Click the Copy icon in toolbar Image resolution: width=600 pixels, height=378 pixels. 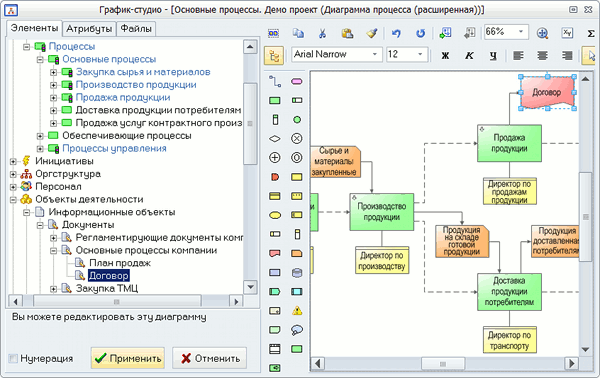(x=298, y=33)
